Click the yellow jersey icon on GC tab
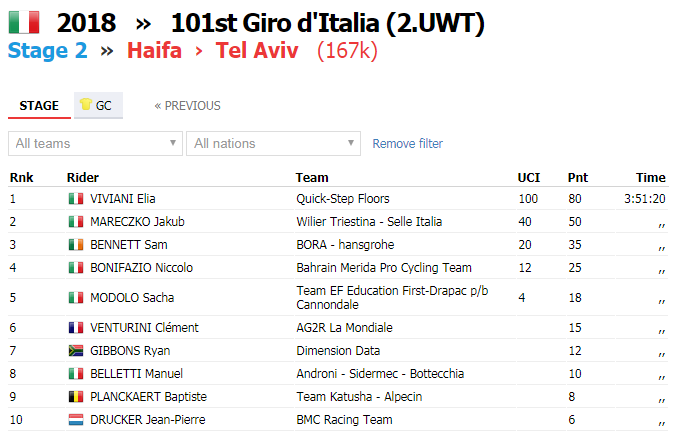 (86, 104)
